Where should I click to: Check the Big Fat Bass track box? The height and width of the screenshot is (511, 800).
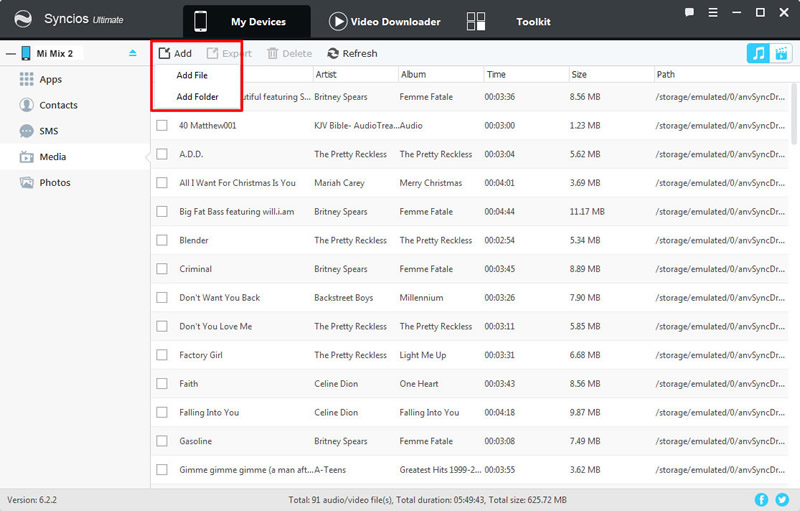pyautogui.click(x=162, y=212)
